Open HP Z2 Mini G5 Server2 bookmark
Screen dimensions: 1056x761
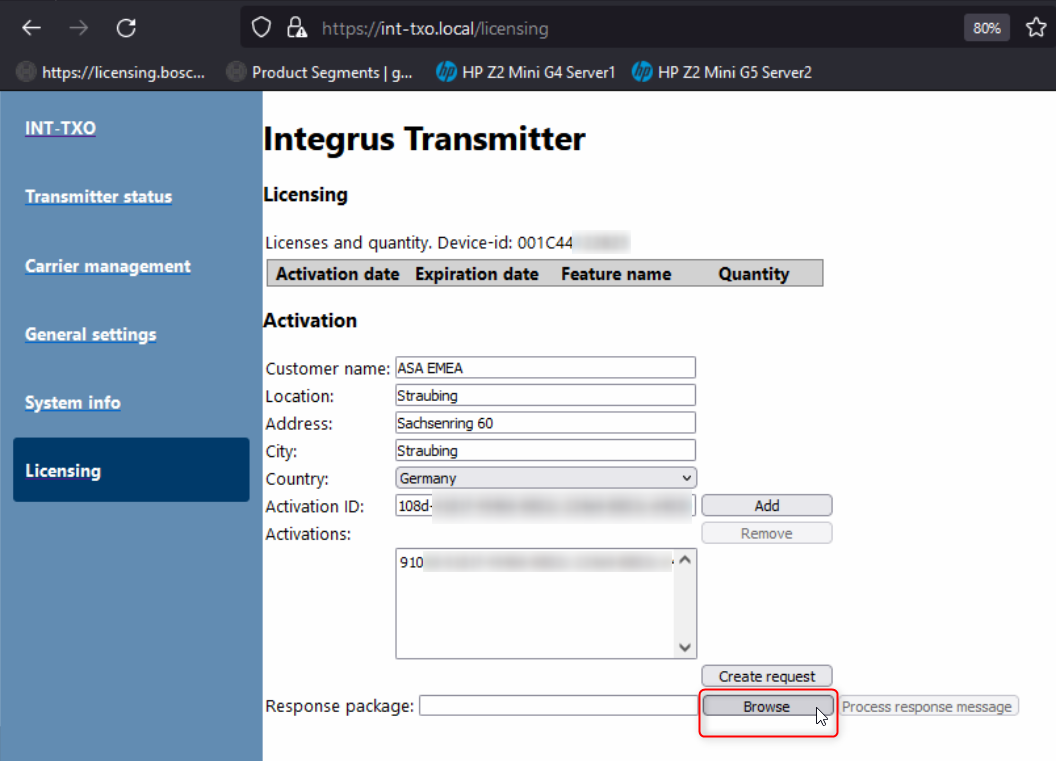[722, 72]
